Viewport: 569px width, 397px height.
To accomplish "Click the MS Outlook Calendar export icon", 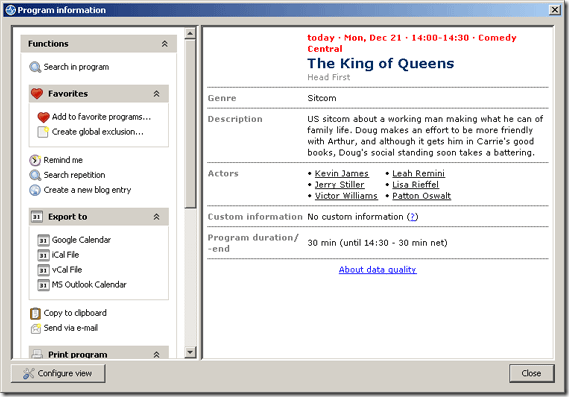I will pyautogui.click(x=43, y=285).
